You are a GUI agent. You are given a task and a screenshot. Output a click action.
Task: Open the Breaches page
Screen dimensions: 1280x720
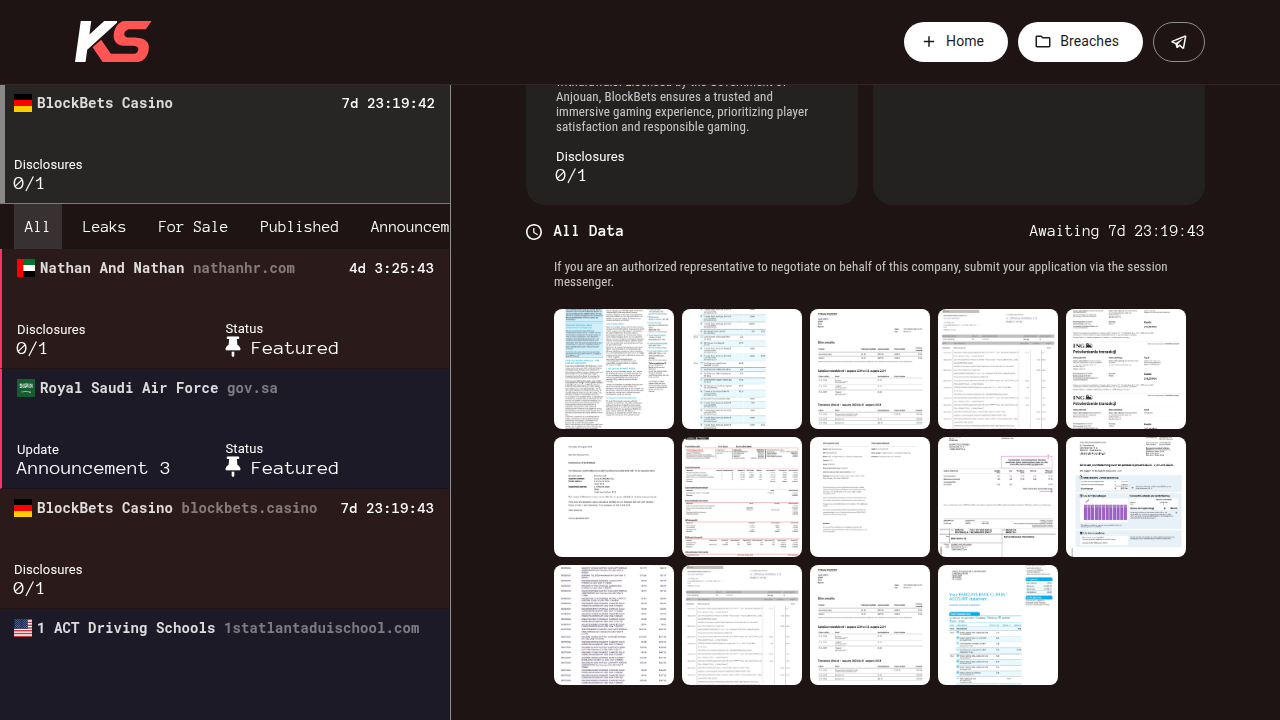pos(1080,42)
